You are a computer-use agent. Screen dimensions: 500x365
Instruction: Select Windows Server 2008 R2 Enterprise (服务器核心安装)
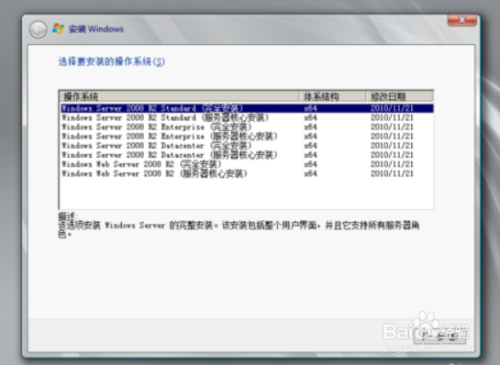[247, 136]
